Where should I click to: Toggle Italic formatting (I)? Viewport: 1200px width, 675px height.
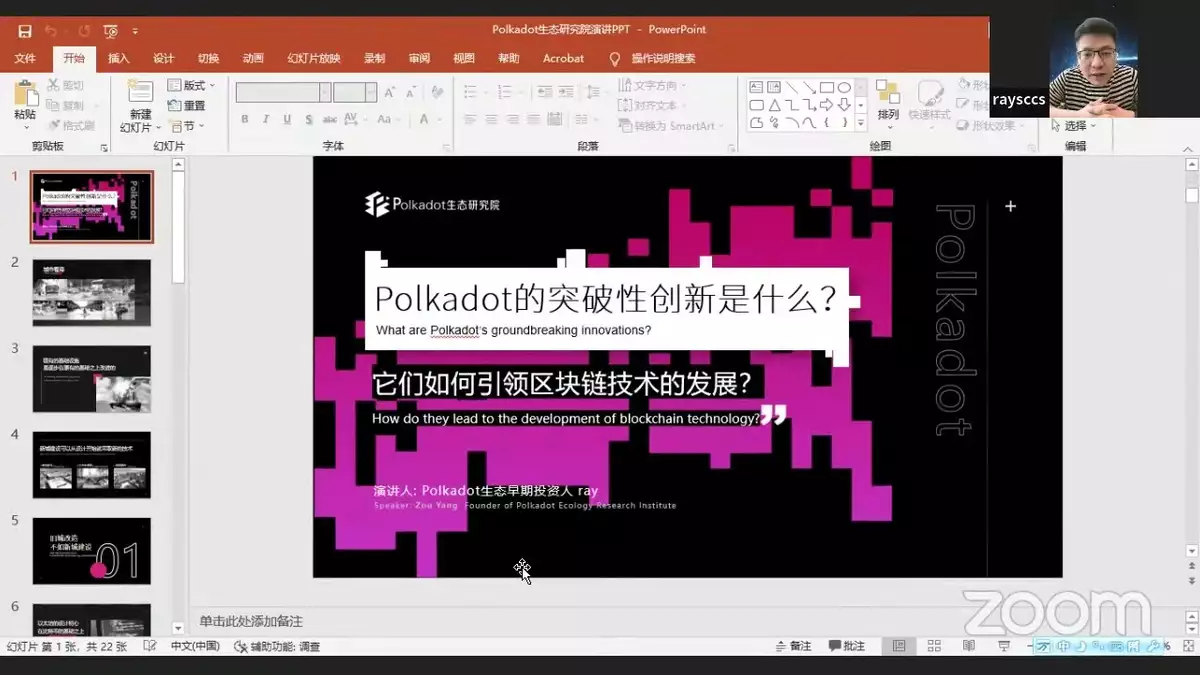(x=266, y=119)
